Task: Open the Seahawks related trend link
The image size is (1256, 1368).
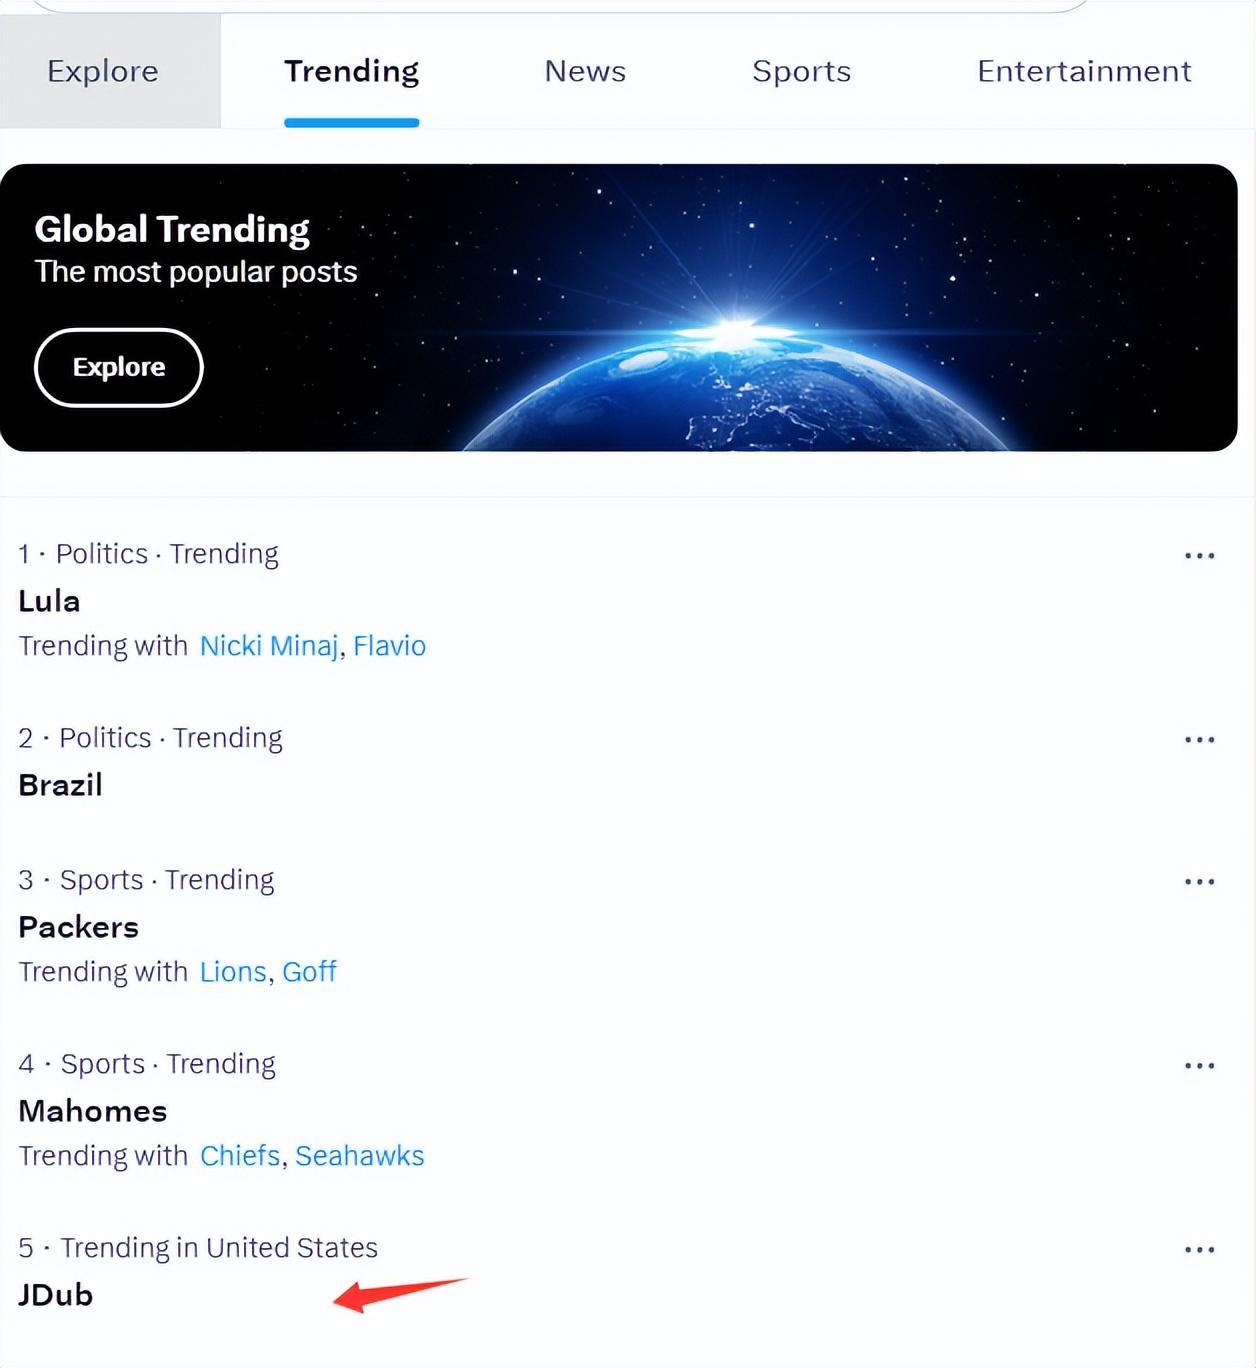Action: (359, 1156)
